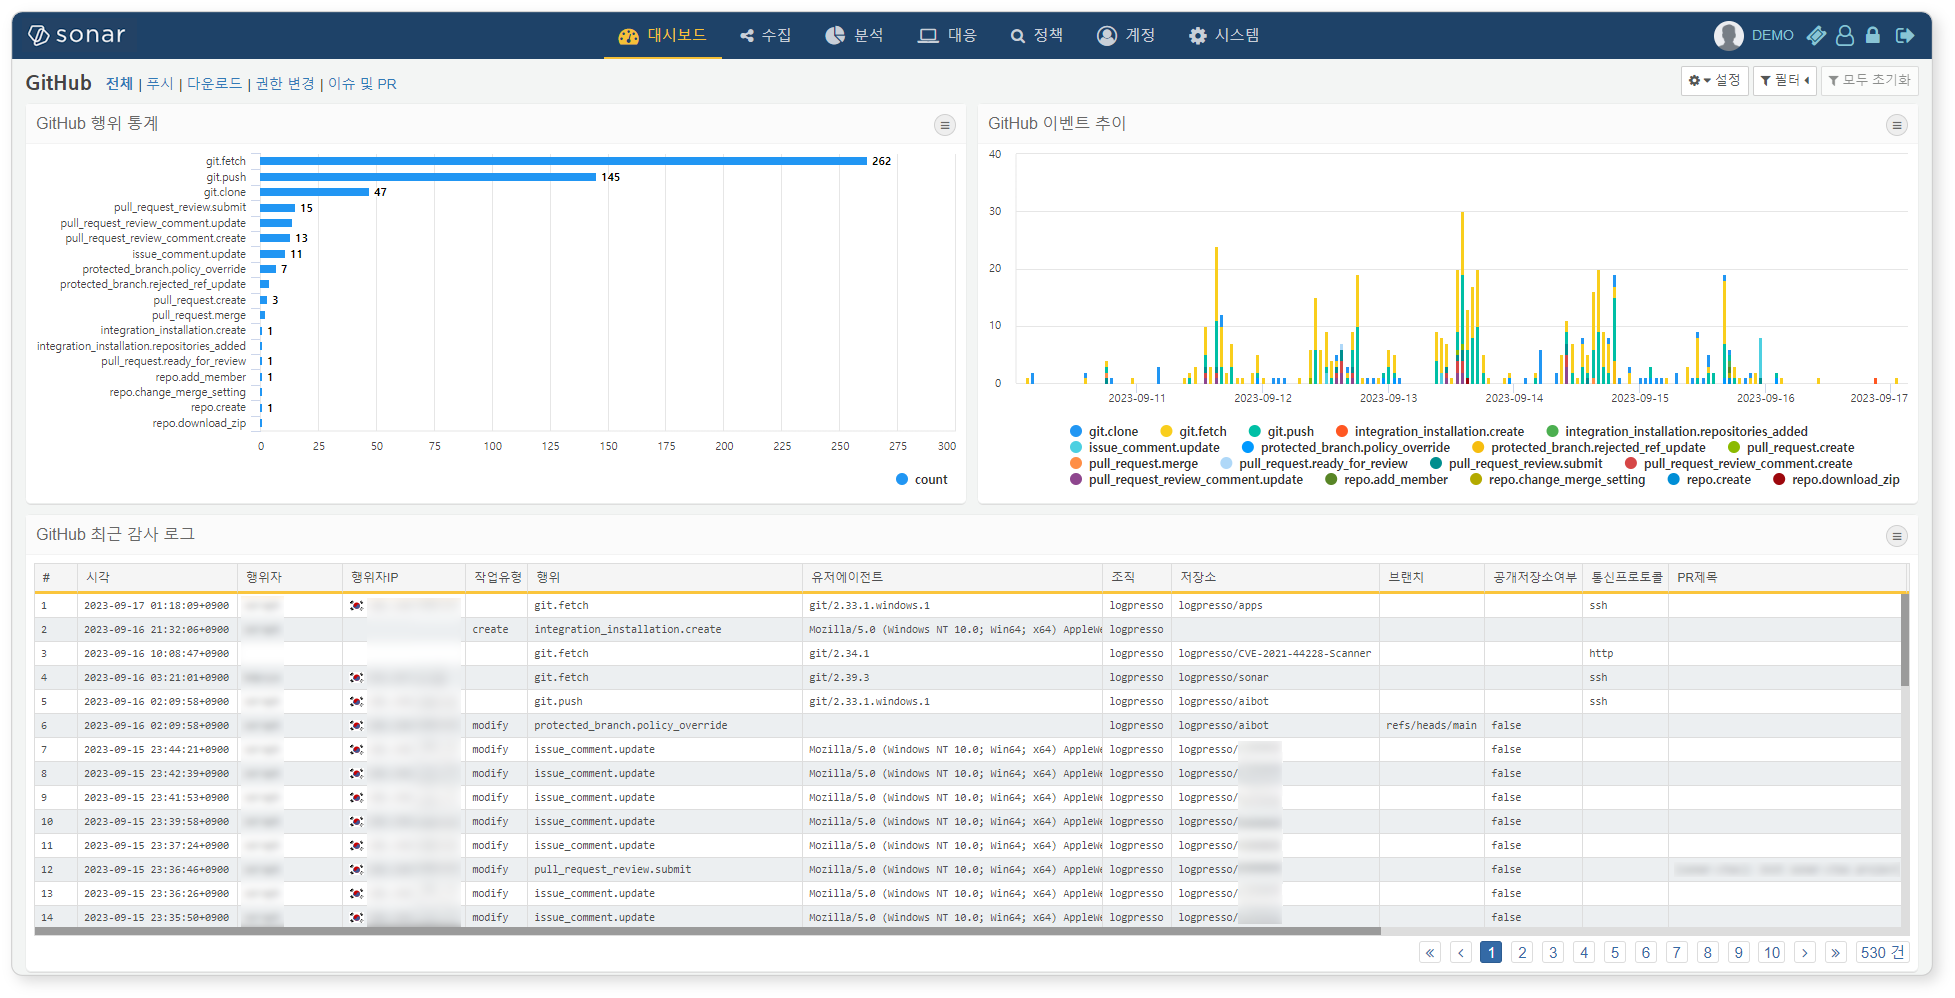
Task: Sort table by 시각 column header
Action: 157,578
